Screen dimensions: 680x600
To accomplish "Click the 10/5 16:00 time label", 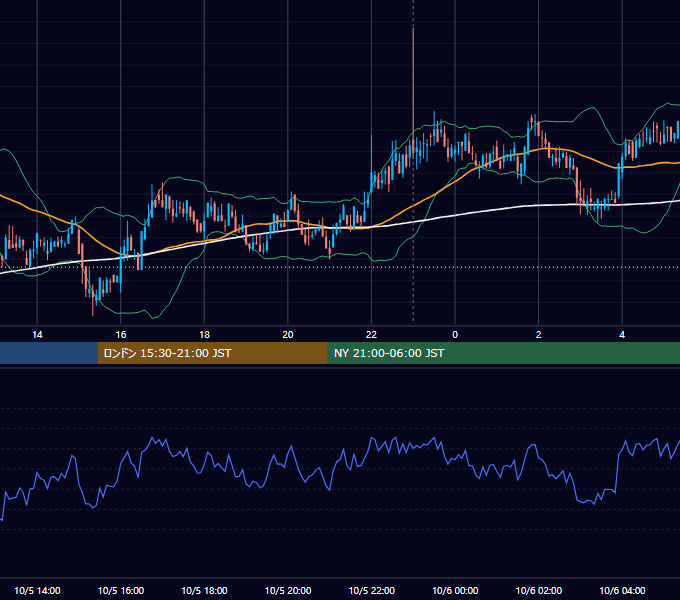I will [121, 590].
